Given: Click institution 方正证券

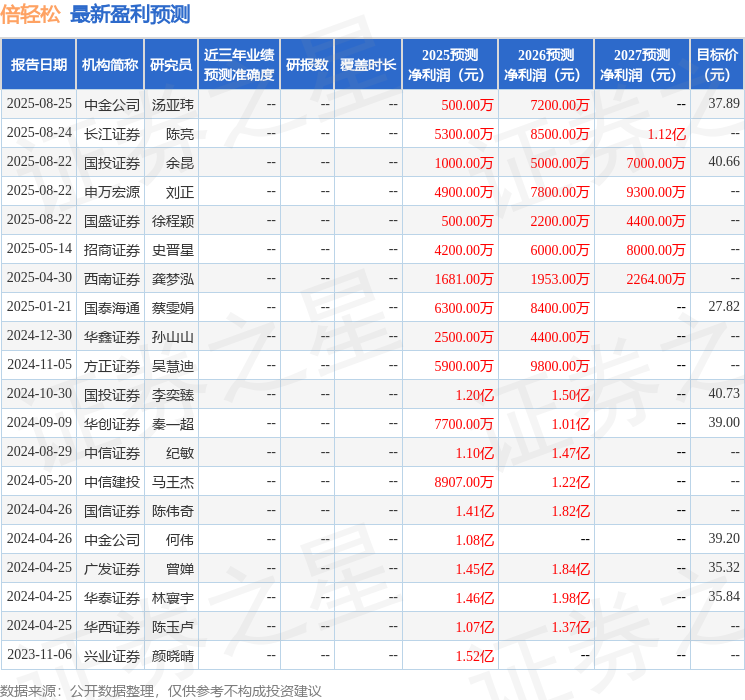Looking at the screenshot, I should pos(112,366).
